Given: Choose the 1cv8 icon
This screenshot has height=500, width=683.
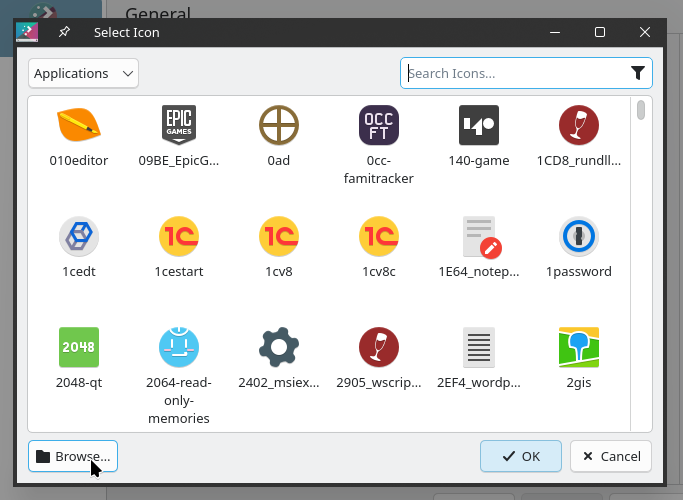Looking at the screenshot, I should click(279, 236).
